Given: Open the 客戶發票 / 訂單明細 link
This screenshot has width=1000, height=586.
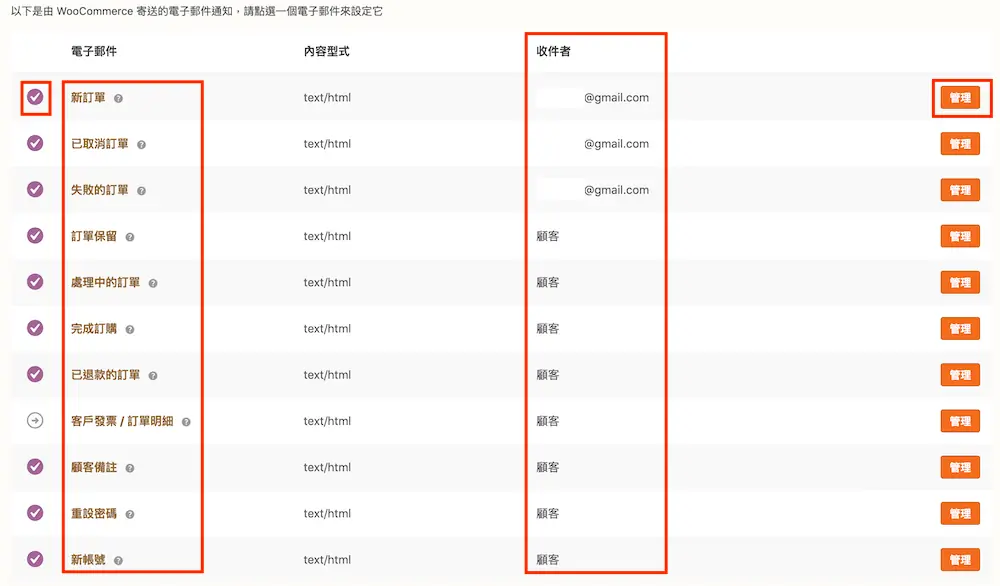Looking at the screenshot, I should tap(122, 421).
